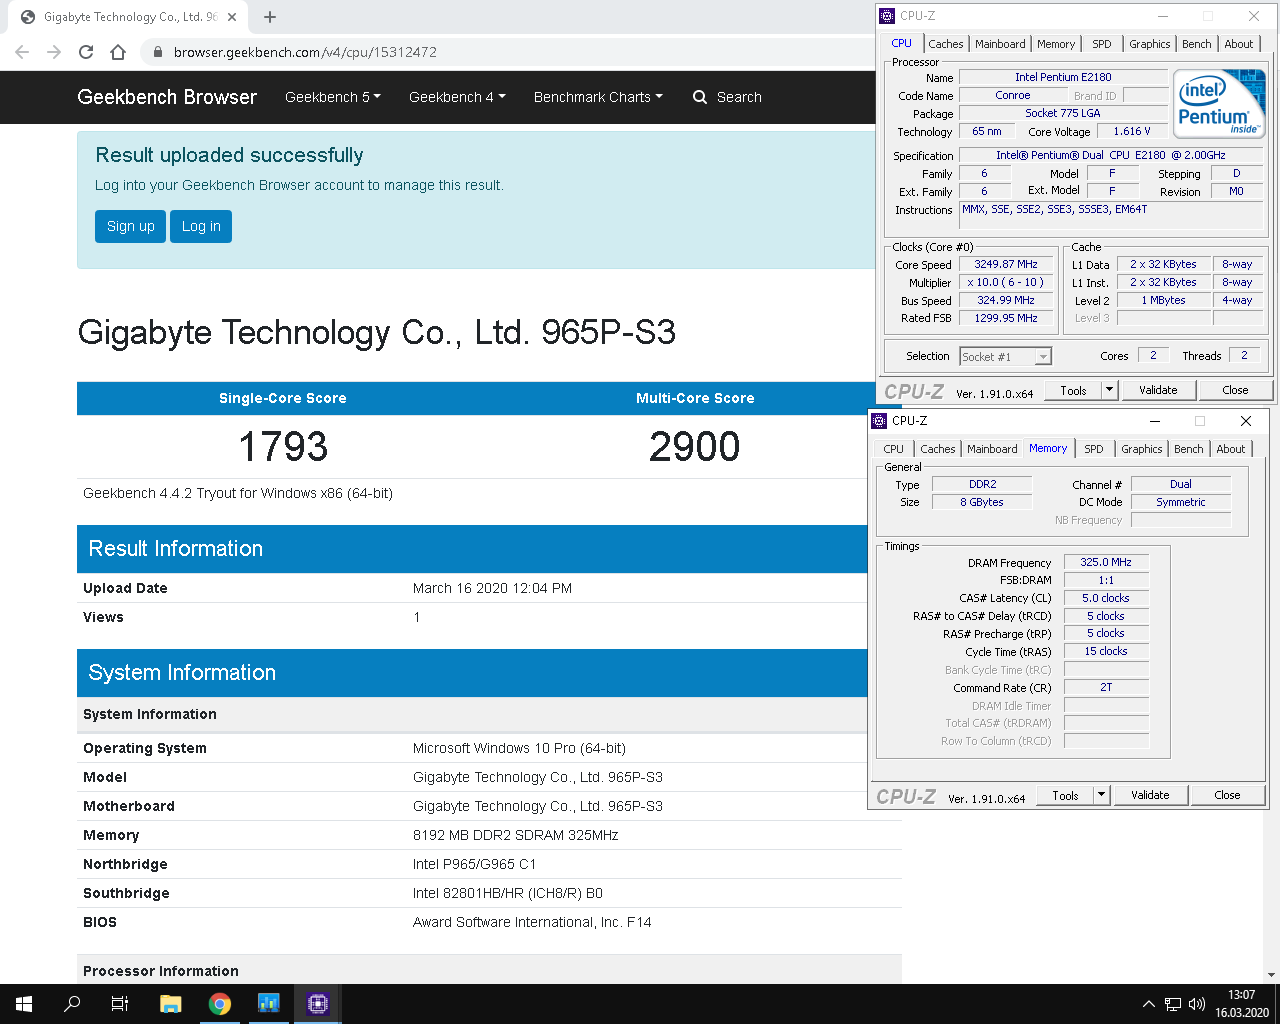
Task: Click the taskbar clock and date
Action: point(1241,1004)
